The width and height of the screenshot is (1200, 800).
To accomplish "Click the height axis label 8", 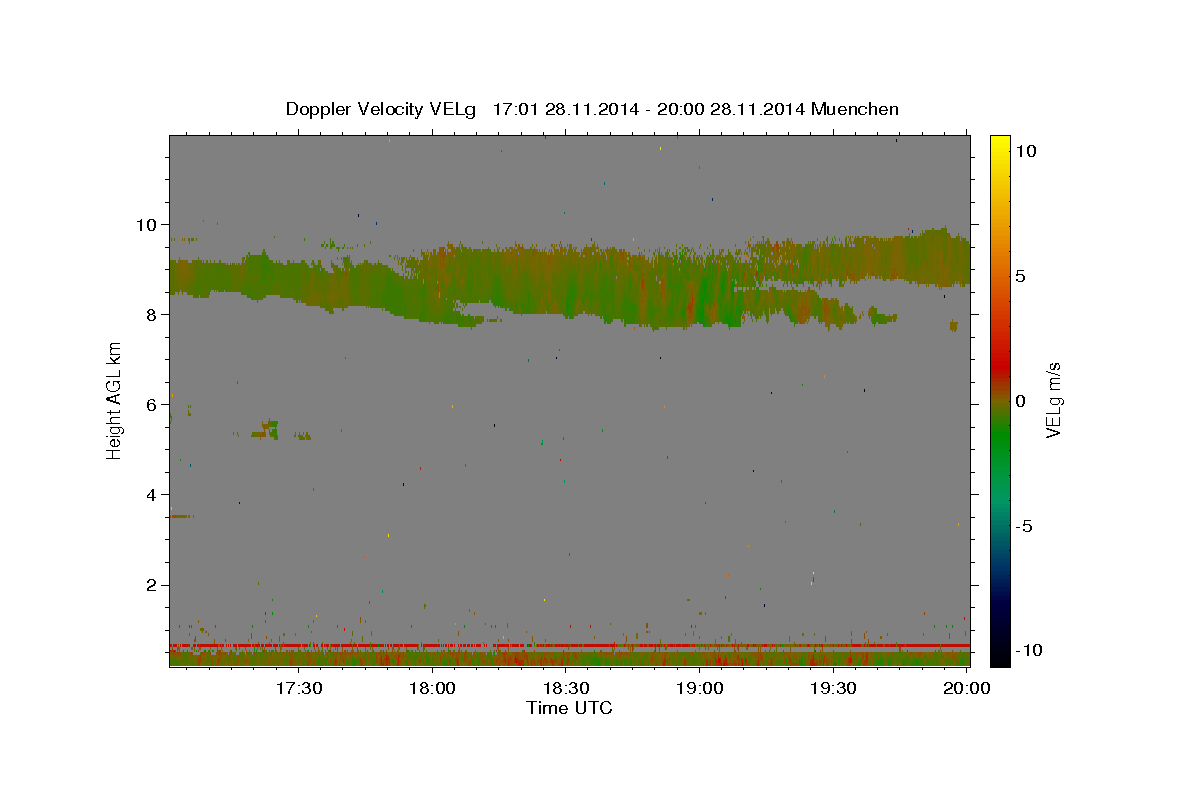I will (x=149, y=315).
